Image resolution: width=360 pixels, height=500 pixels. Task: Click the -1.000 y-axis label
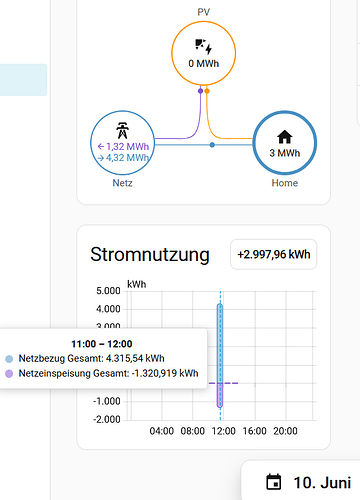[107, 401]
